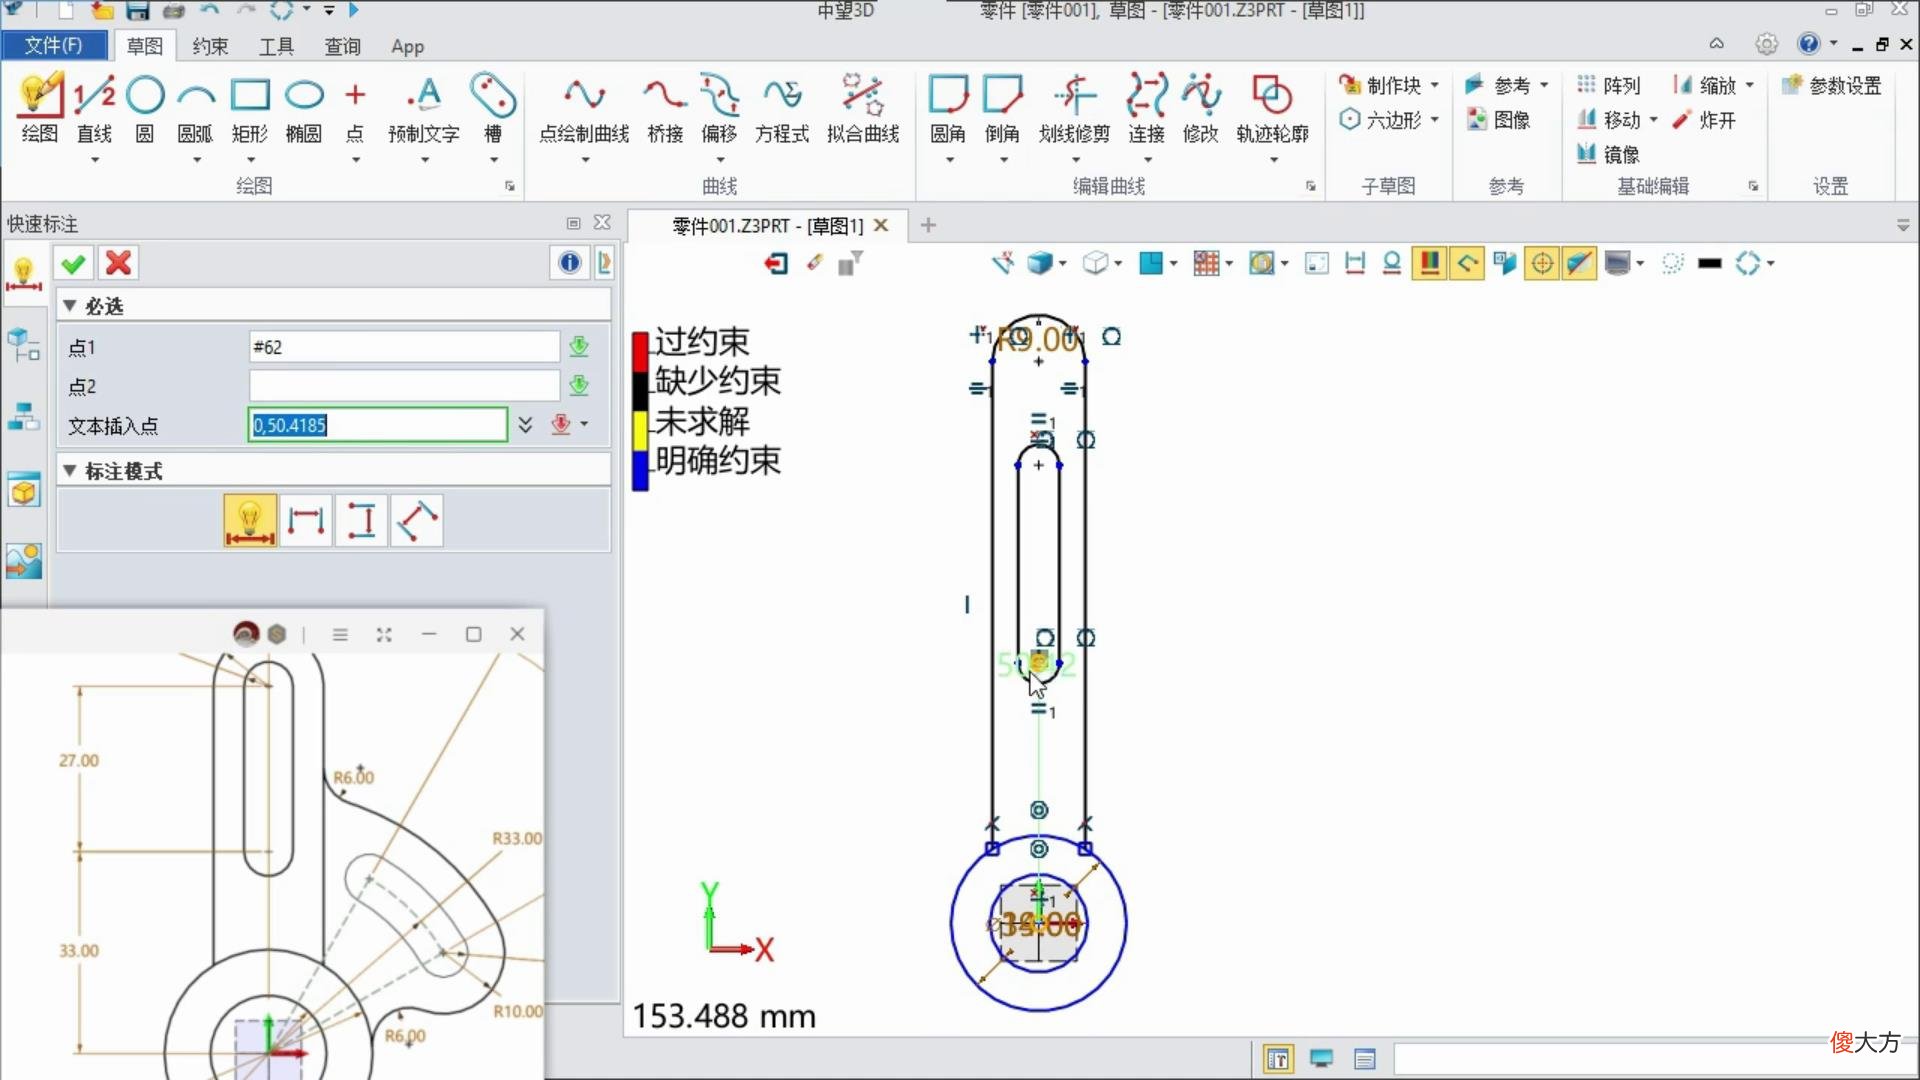Open the 参考 reference dropdown arrow

[1545, 85]
